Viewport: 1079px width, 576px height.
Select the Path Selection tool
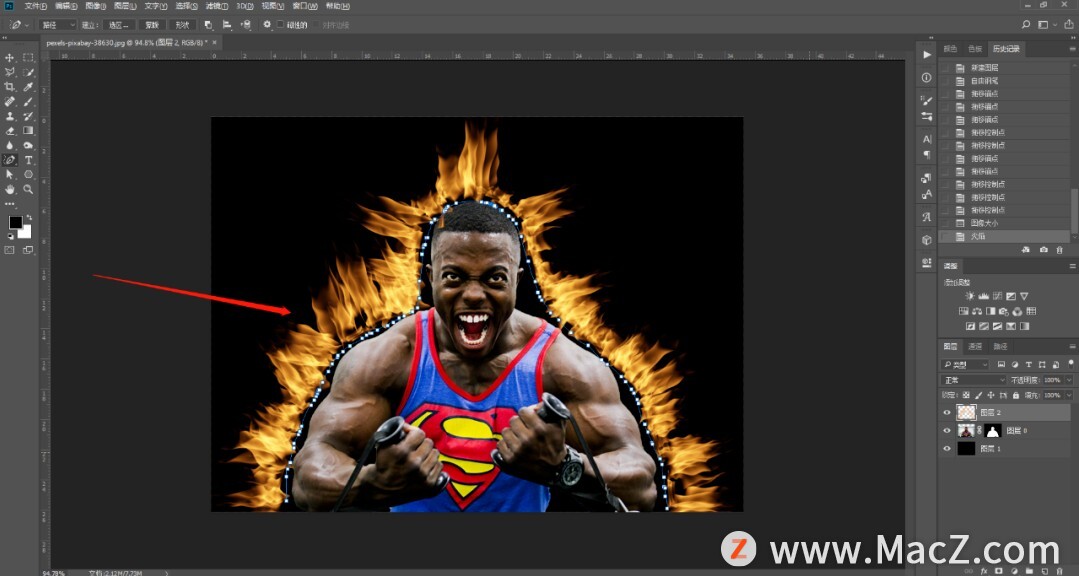[x=10, y=175]
